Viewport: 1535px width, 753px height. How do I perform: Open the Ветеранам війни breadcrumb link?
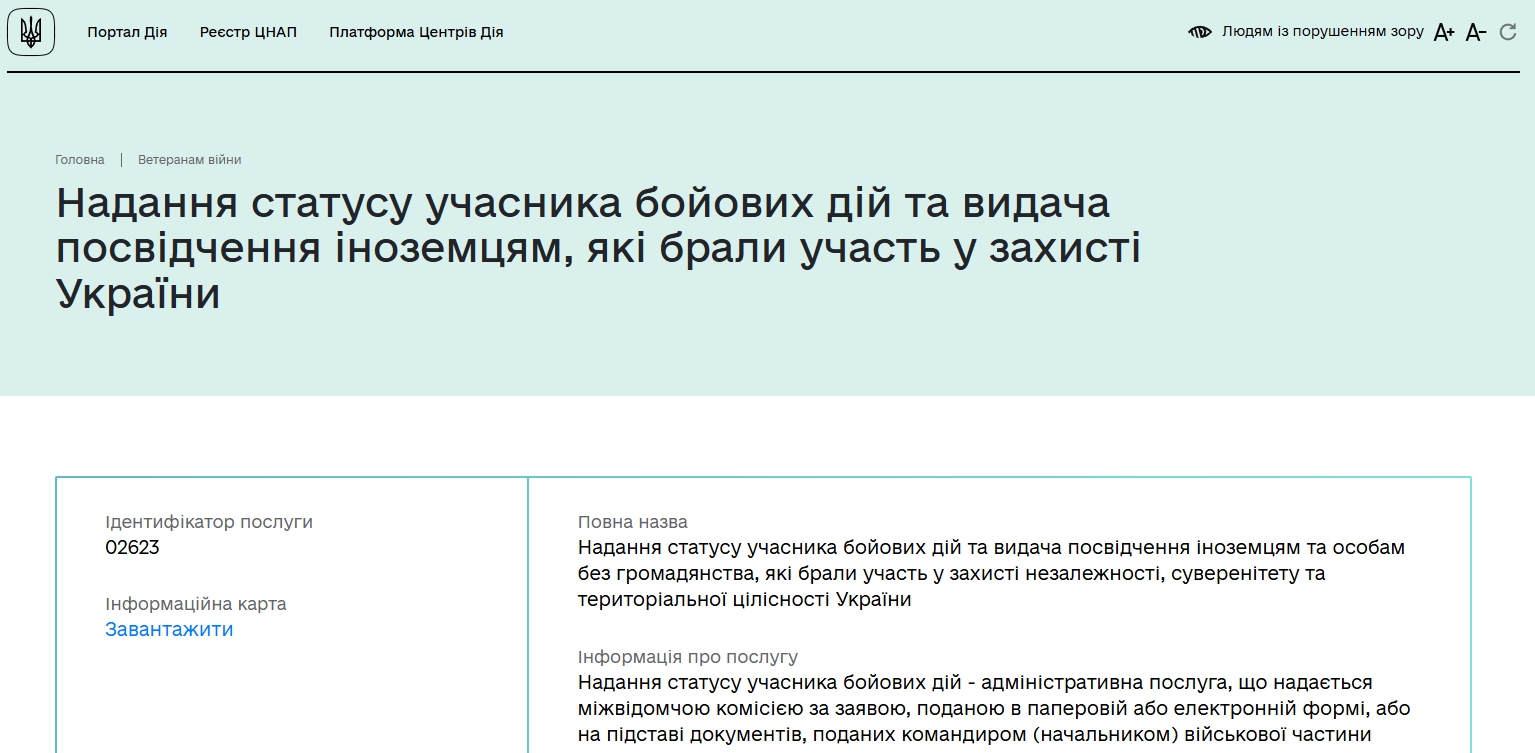point(187,159)
